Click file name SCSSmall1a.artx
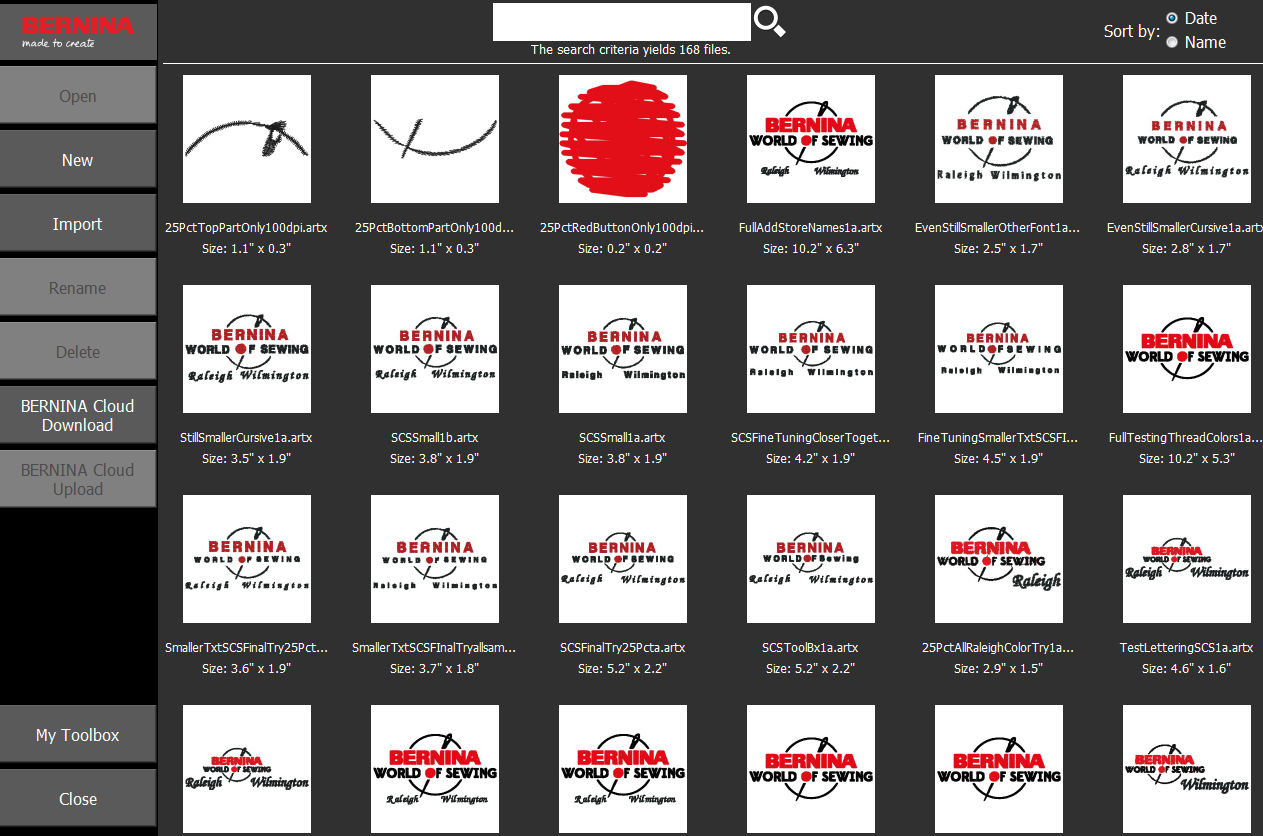Image resolution: width=1263 pixels, height=836 pixels. (x=623, y=438)
